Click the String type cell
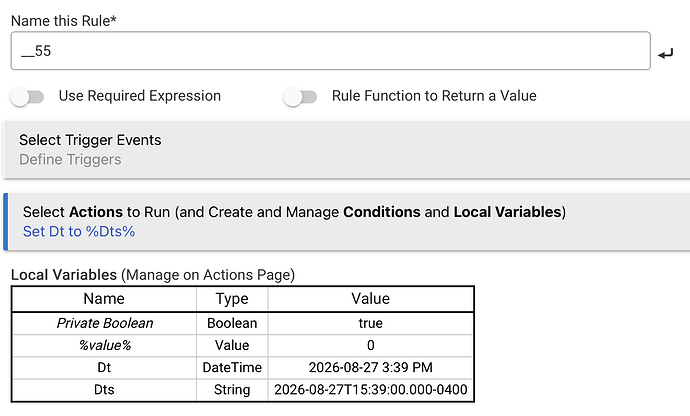690x416 pixels. (x=232, y=390)
